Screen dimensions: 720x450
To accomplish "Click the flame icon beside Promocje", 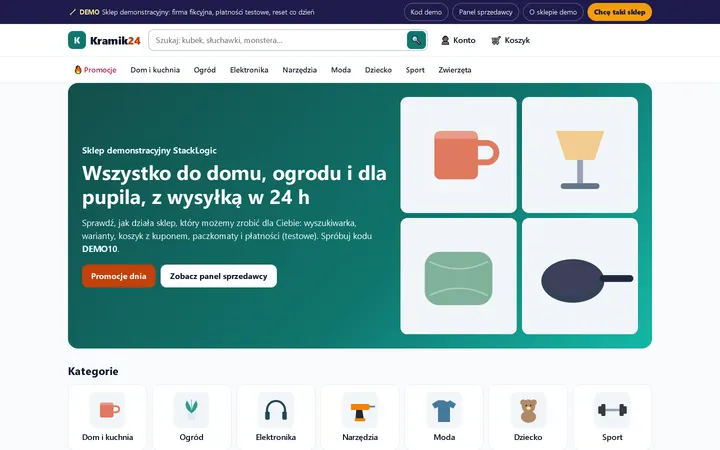I will point(78,70).
